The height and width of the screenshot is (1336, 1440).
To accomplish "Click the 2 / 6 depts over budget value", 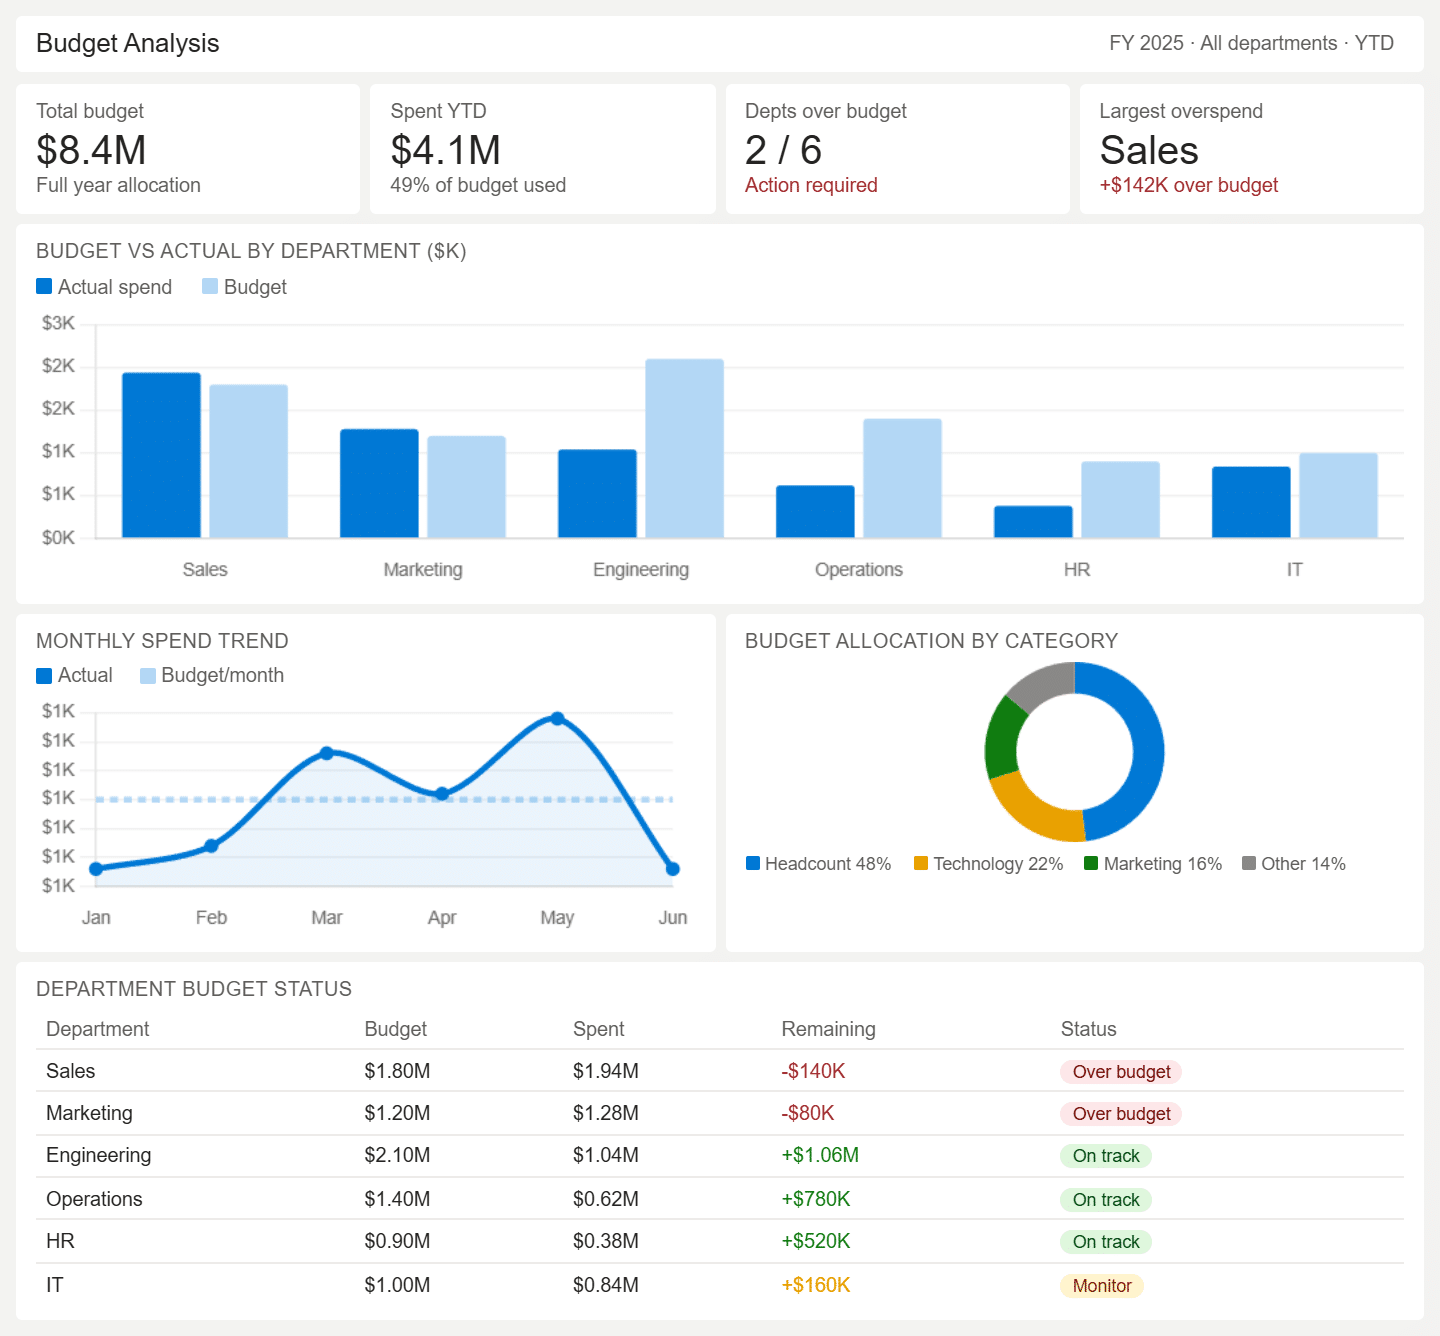I will 783,150.
